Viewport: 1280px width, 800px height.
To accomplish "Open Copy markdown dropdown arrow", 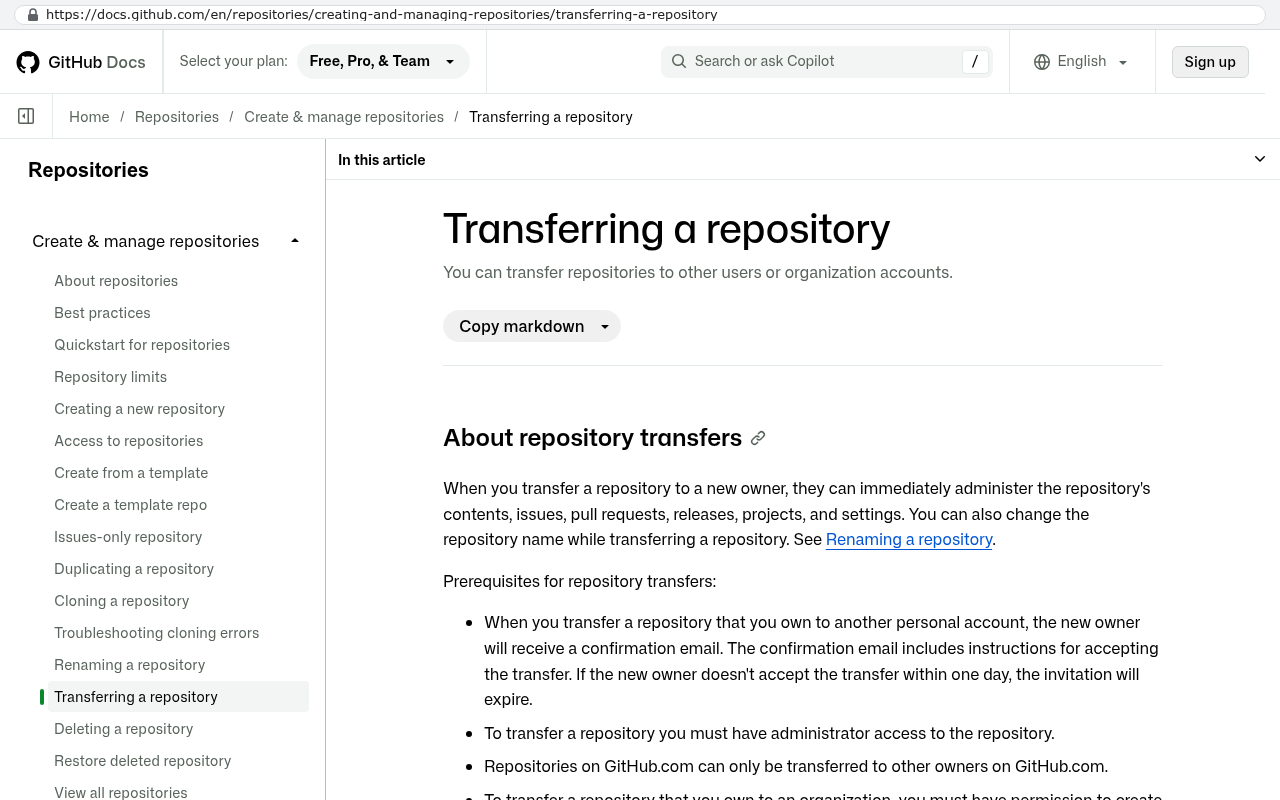I will [605, 326].
